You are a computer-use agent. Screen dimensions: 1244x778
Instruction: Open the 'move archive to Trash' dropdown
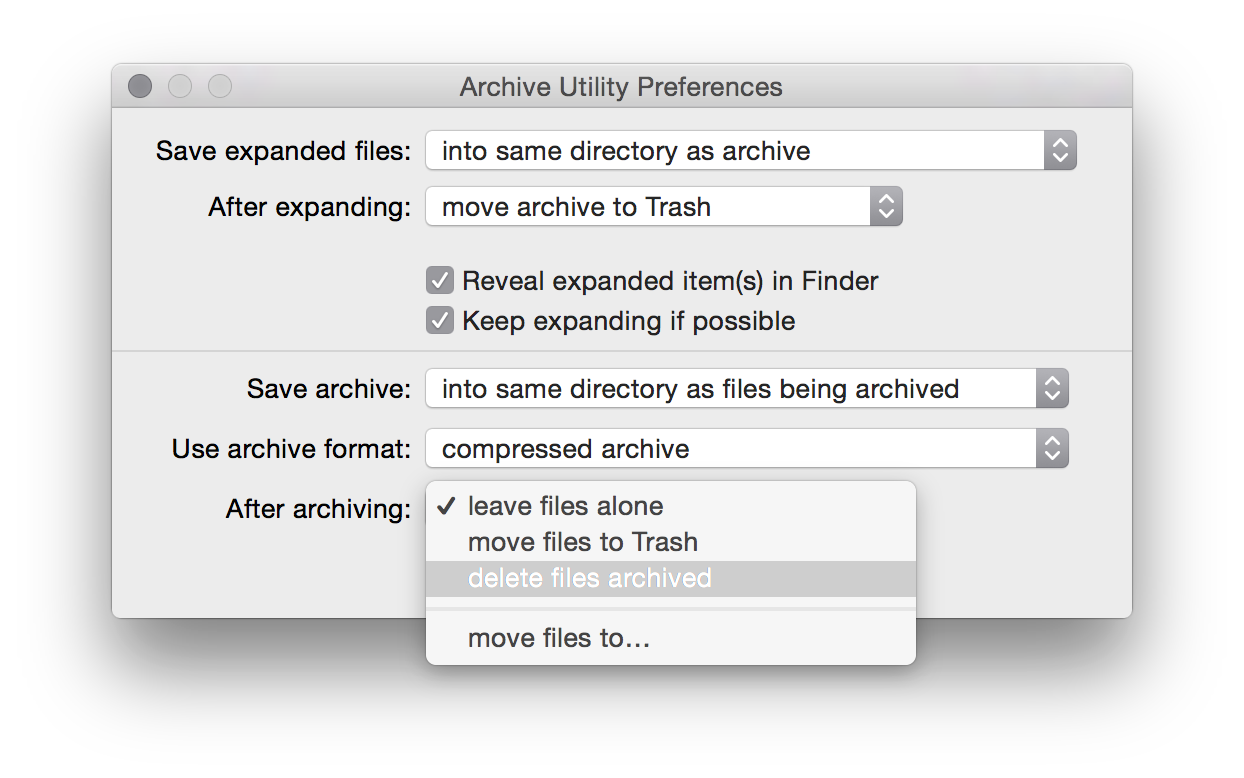pos(664,207)
